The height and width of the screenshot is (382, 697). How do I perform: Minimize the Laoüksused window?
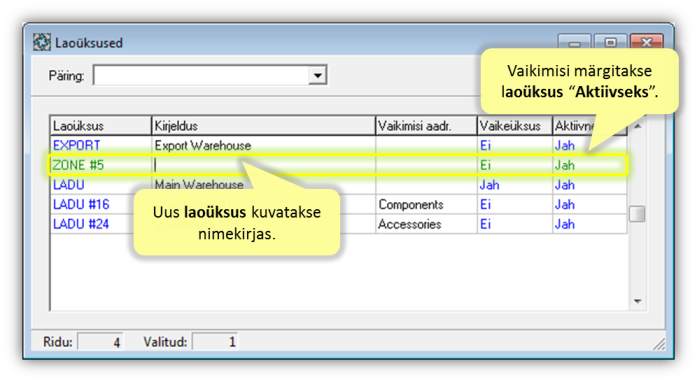click(574, 43)
